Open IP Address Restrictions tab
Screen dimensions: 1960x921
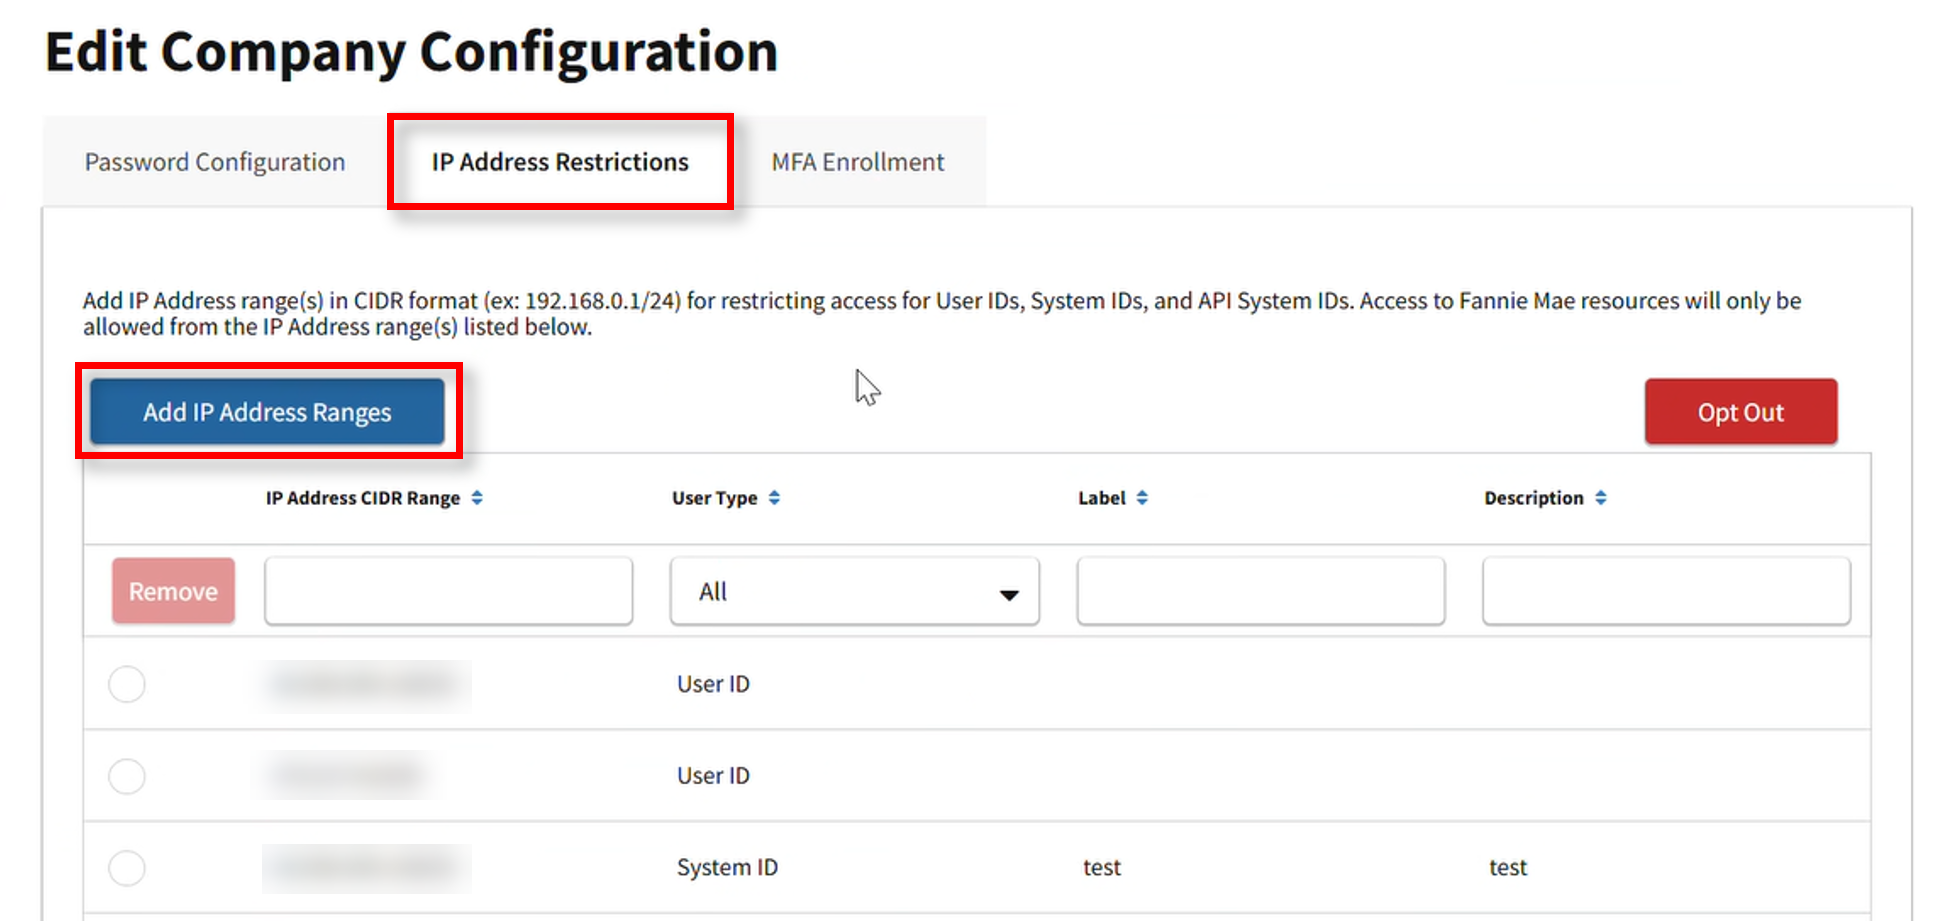pos(560,162)
